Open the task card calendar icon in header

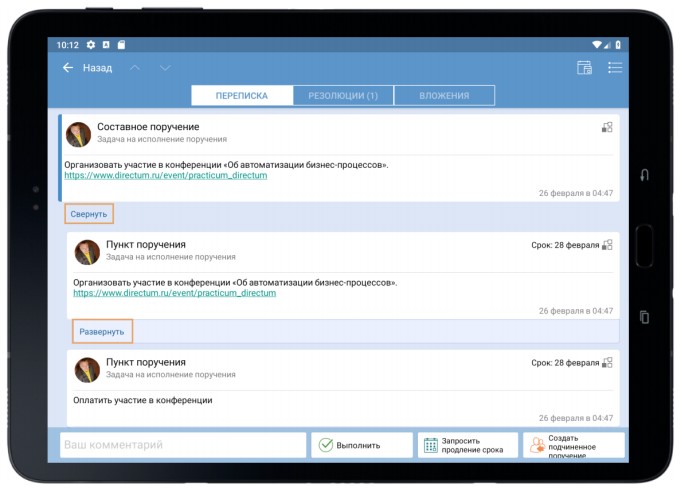click(x=585, y=68)
